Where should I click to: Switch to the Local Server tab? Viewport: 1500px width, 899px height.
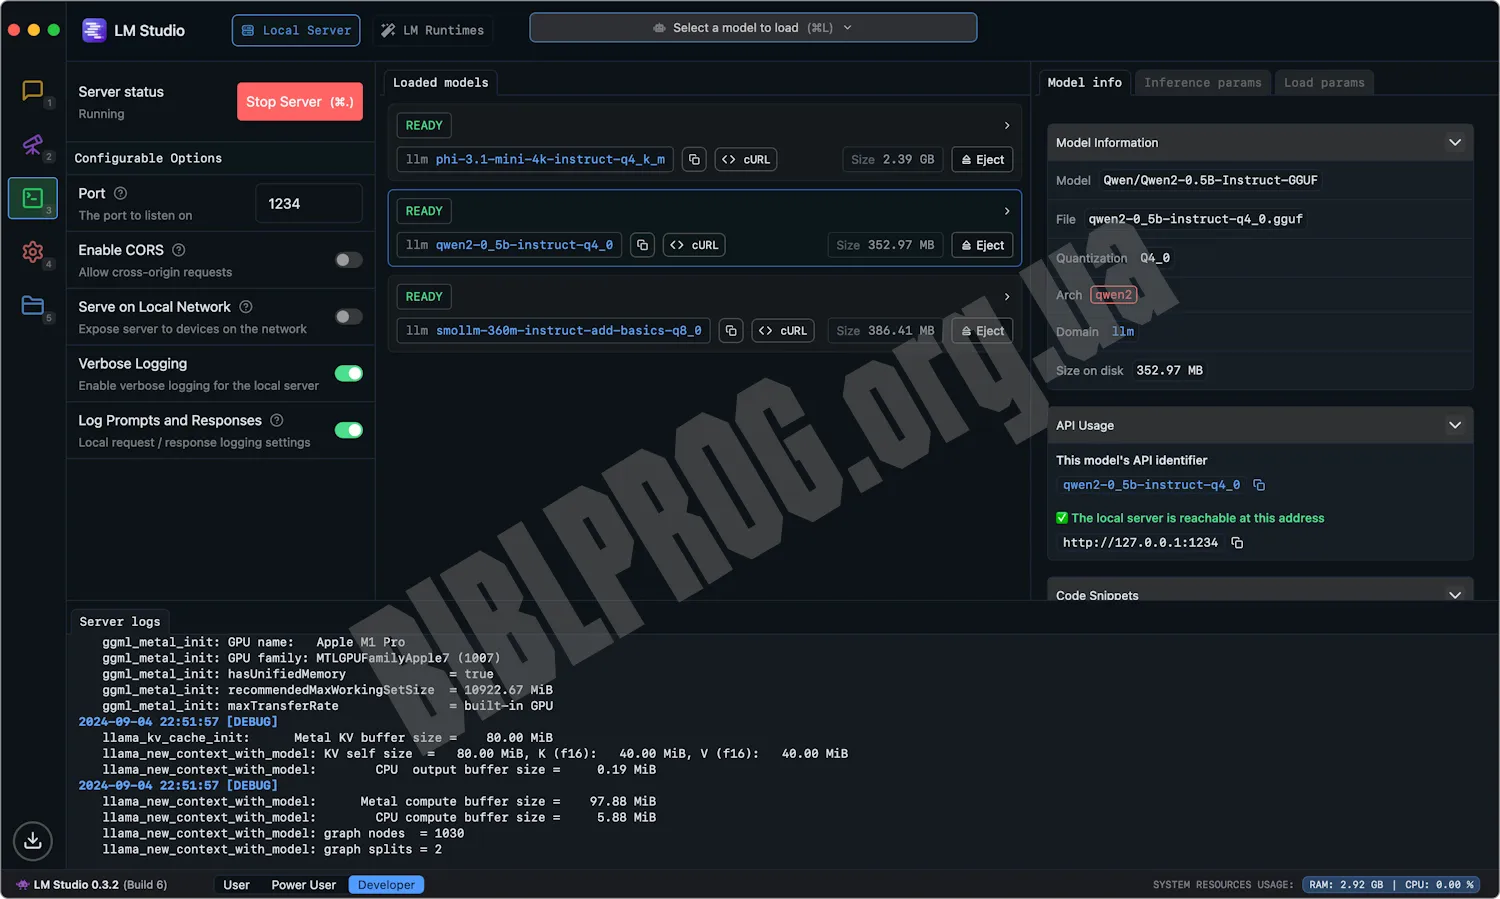[x=296, y=30]
